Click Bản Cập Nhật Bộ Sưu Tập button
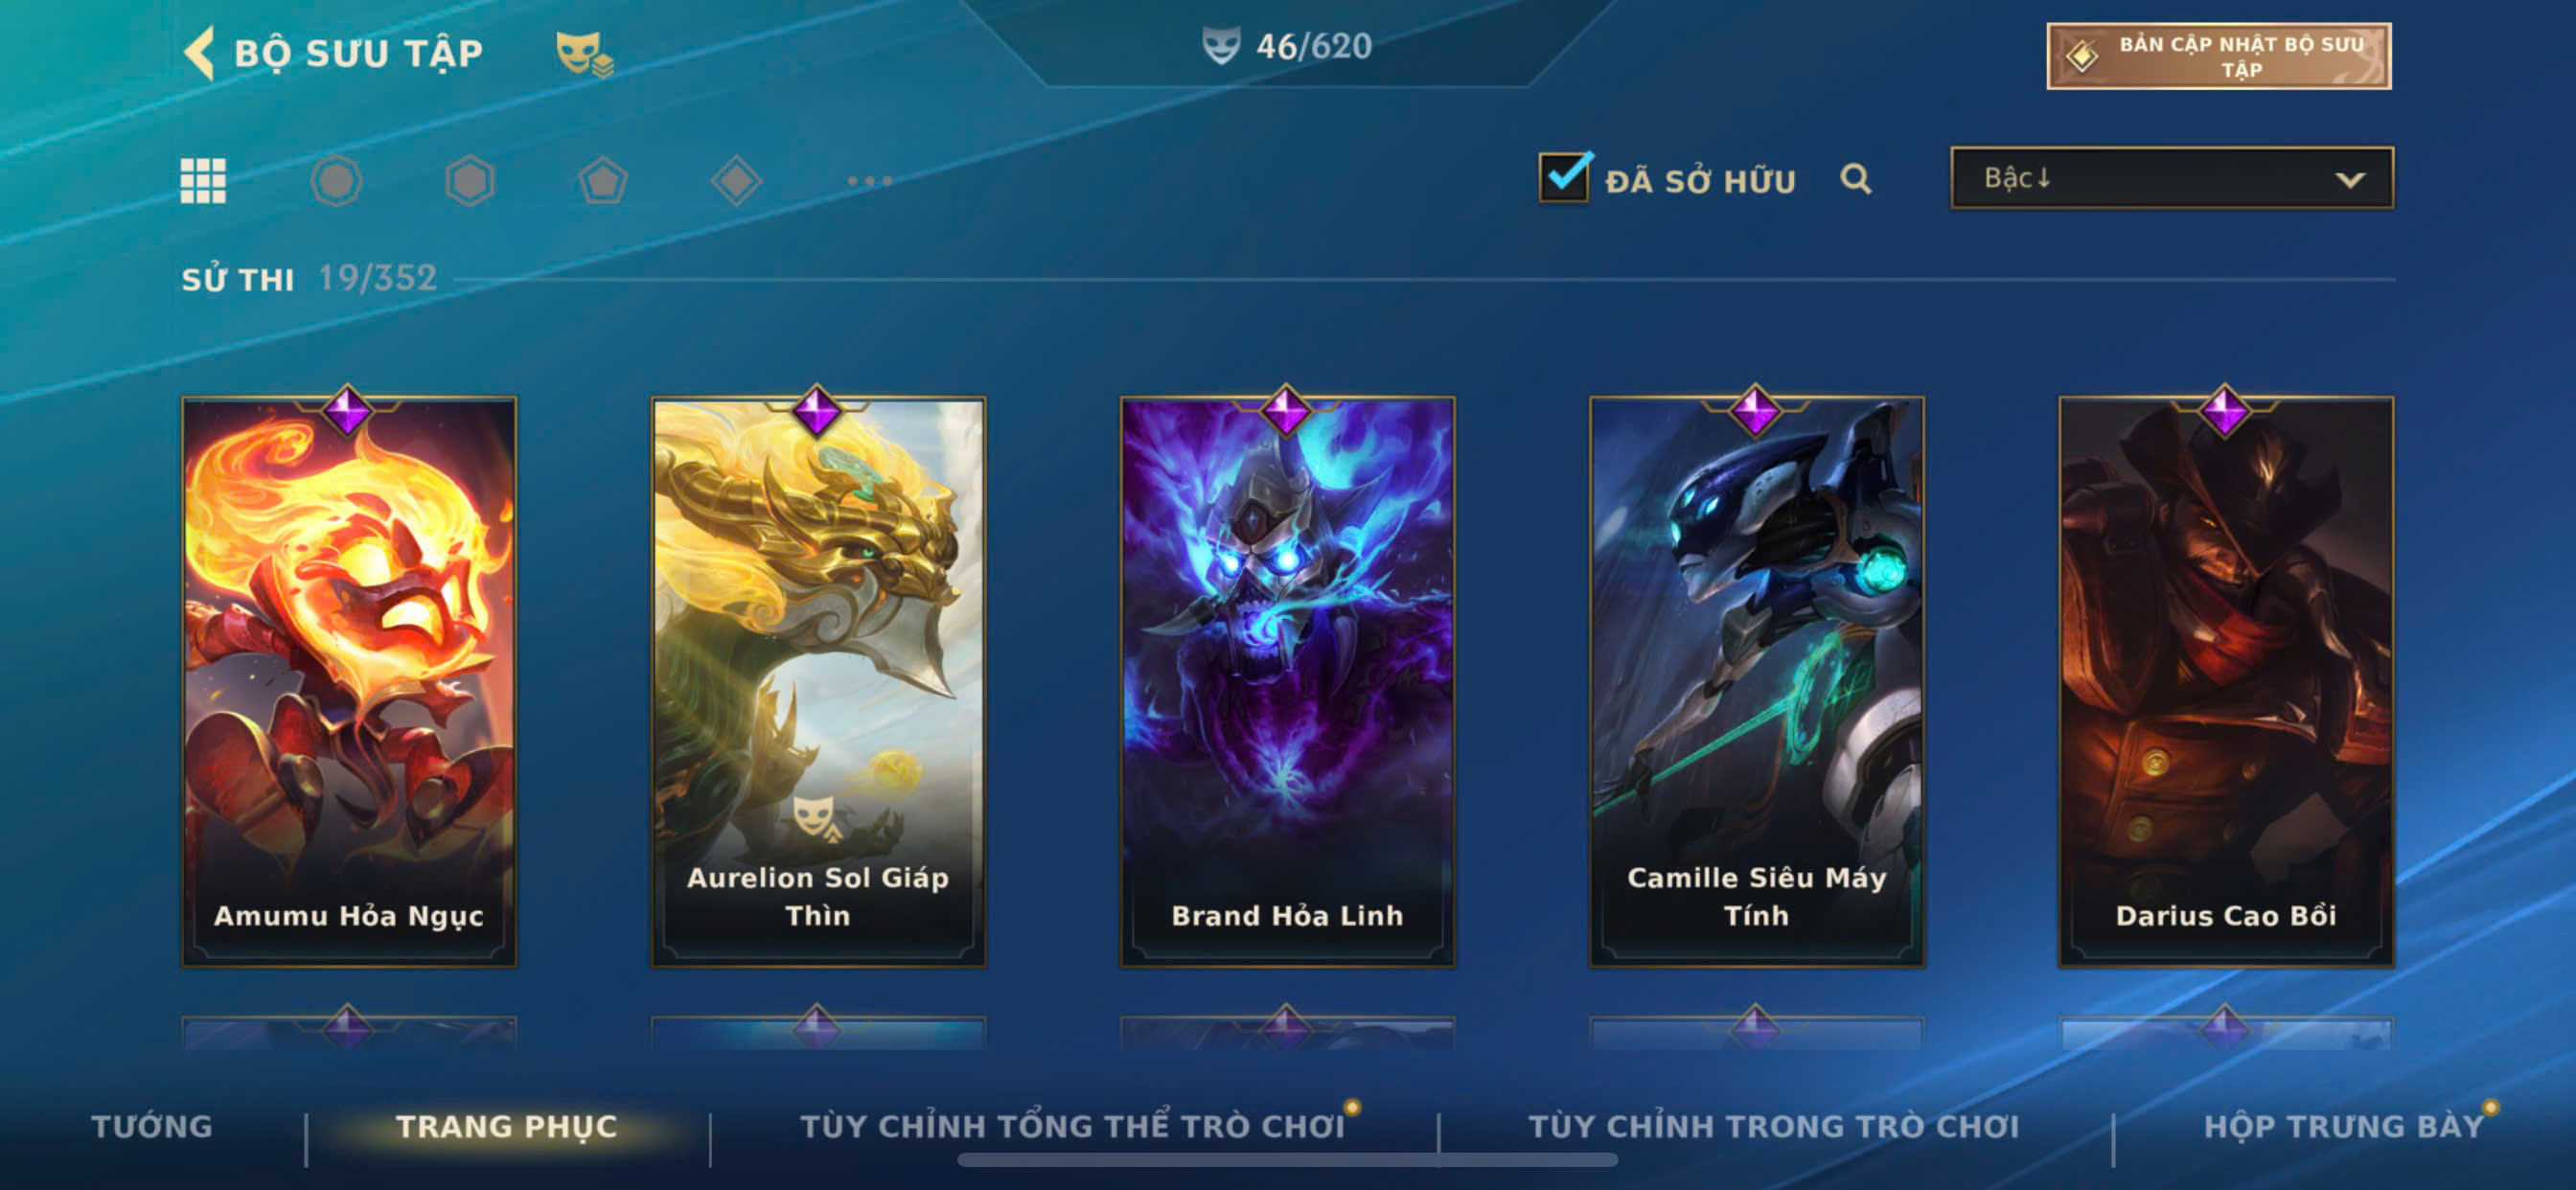Screen dimensions: 2576x1190 tap(2218, 56)
